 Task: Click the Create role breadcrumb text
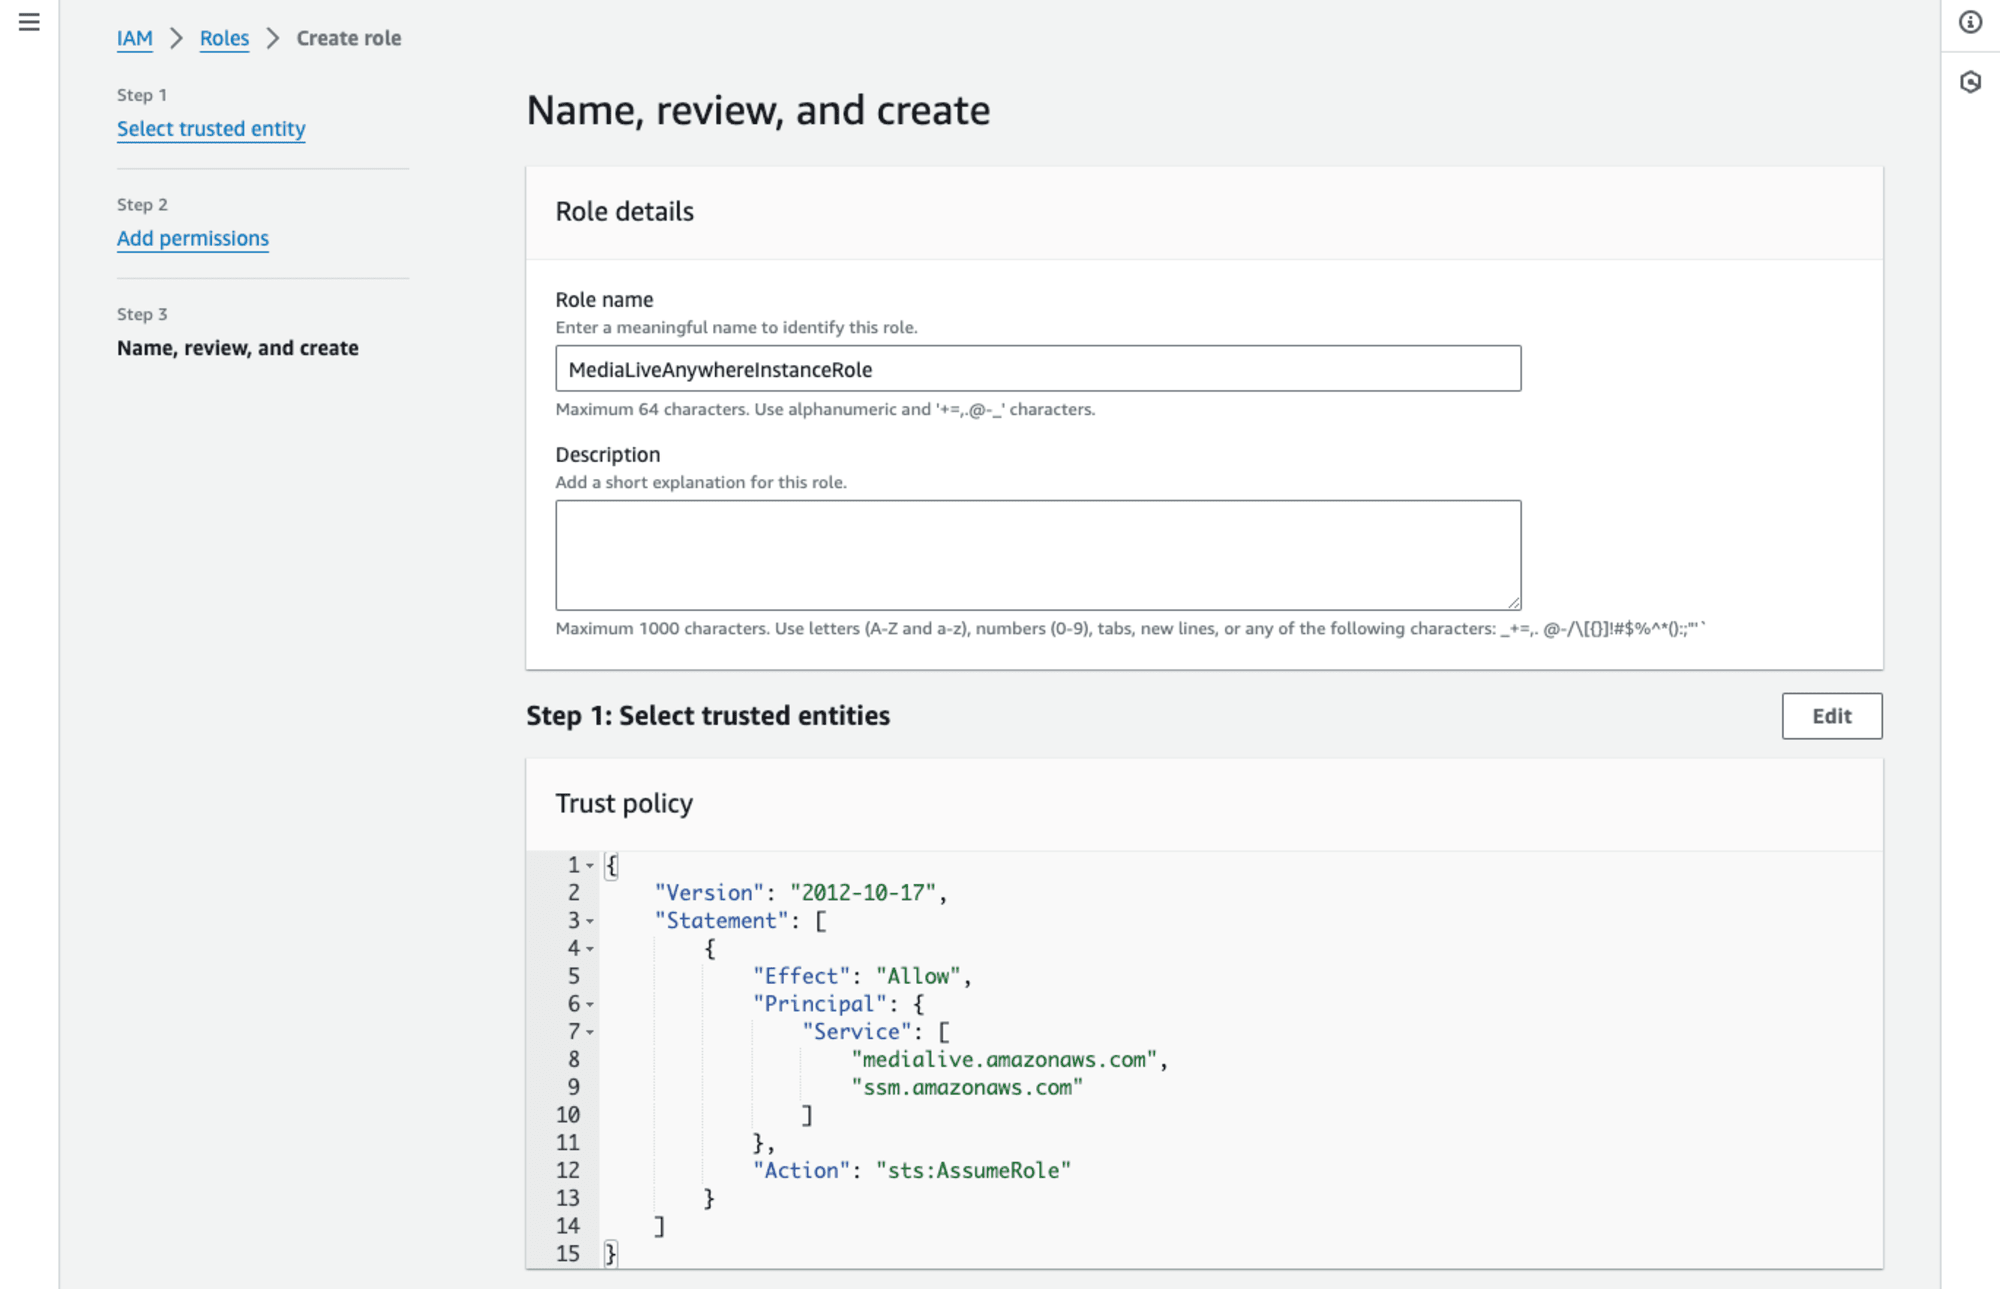349,38
